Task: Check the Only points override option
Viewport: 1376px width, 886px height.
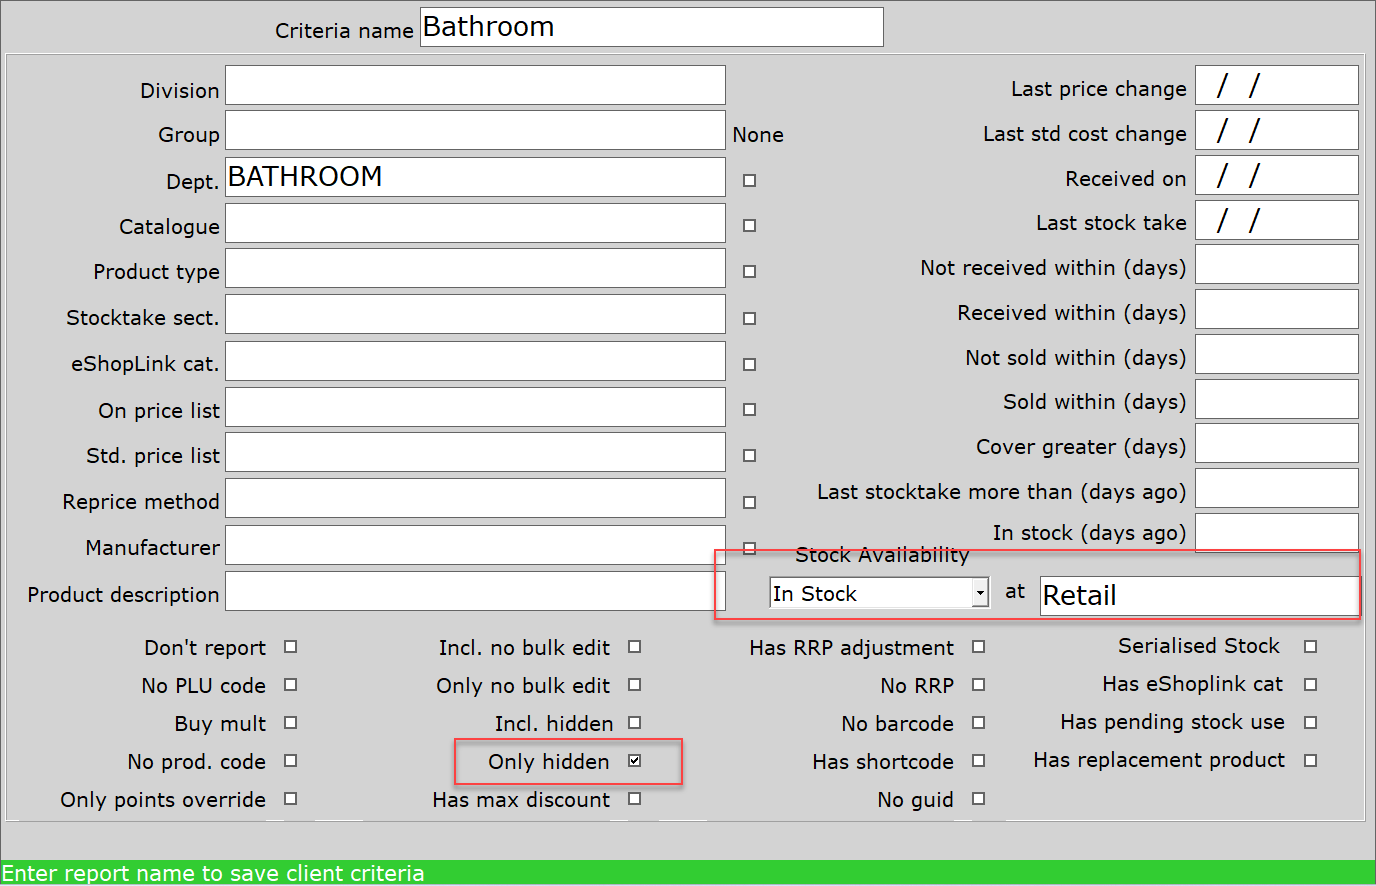Action: pyautogui.click(x=289, y=799)
